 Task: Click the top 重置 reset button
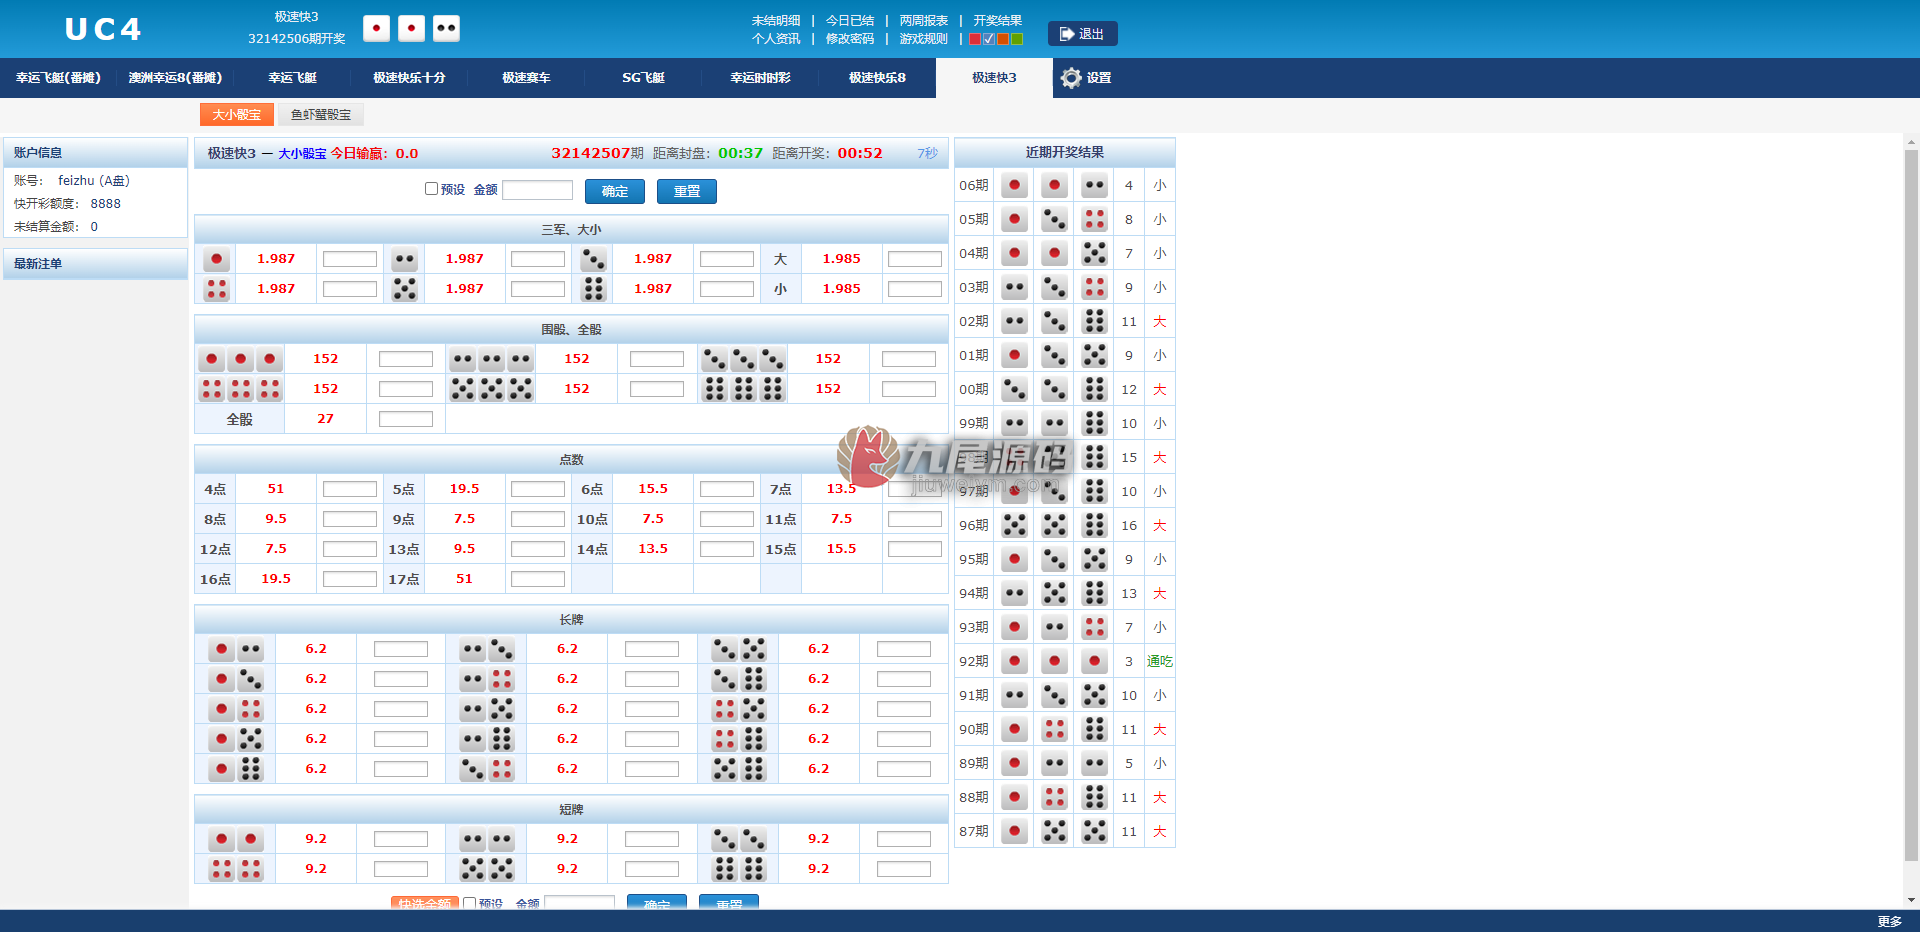tap(687, 191)
